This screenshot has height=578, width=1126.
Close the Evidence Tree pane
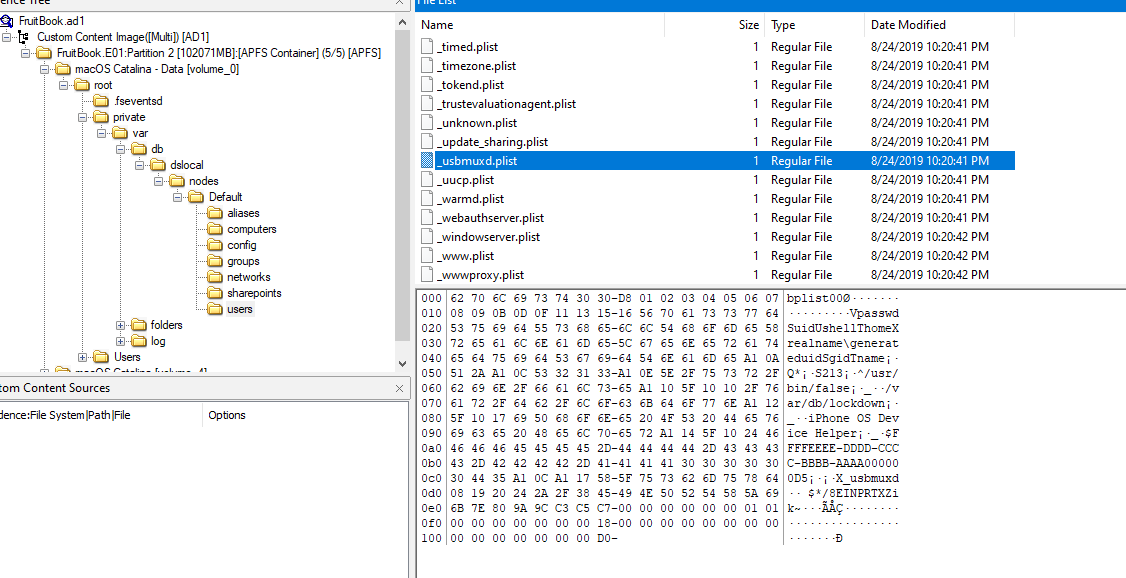[400, 3]
